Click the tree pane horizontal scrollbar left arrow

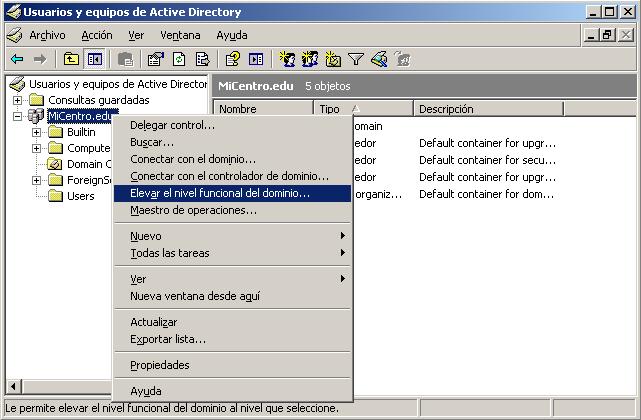(x=12, y=386)
